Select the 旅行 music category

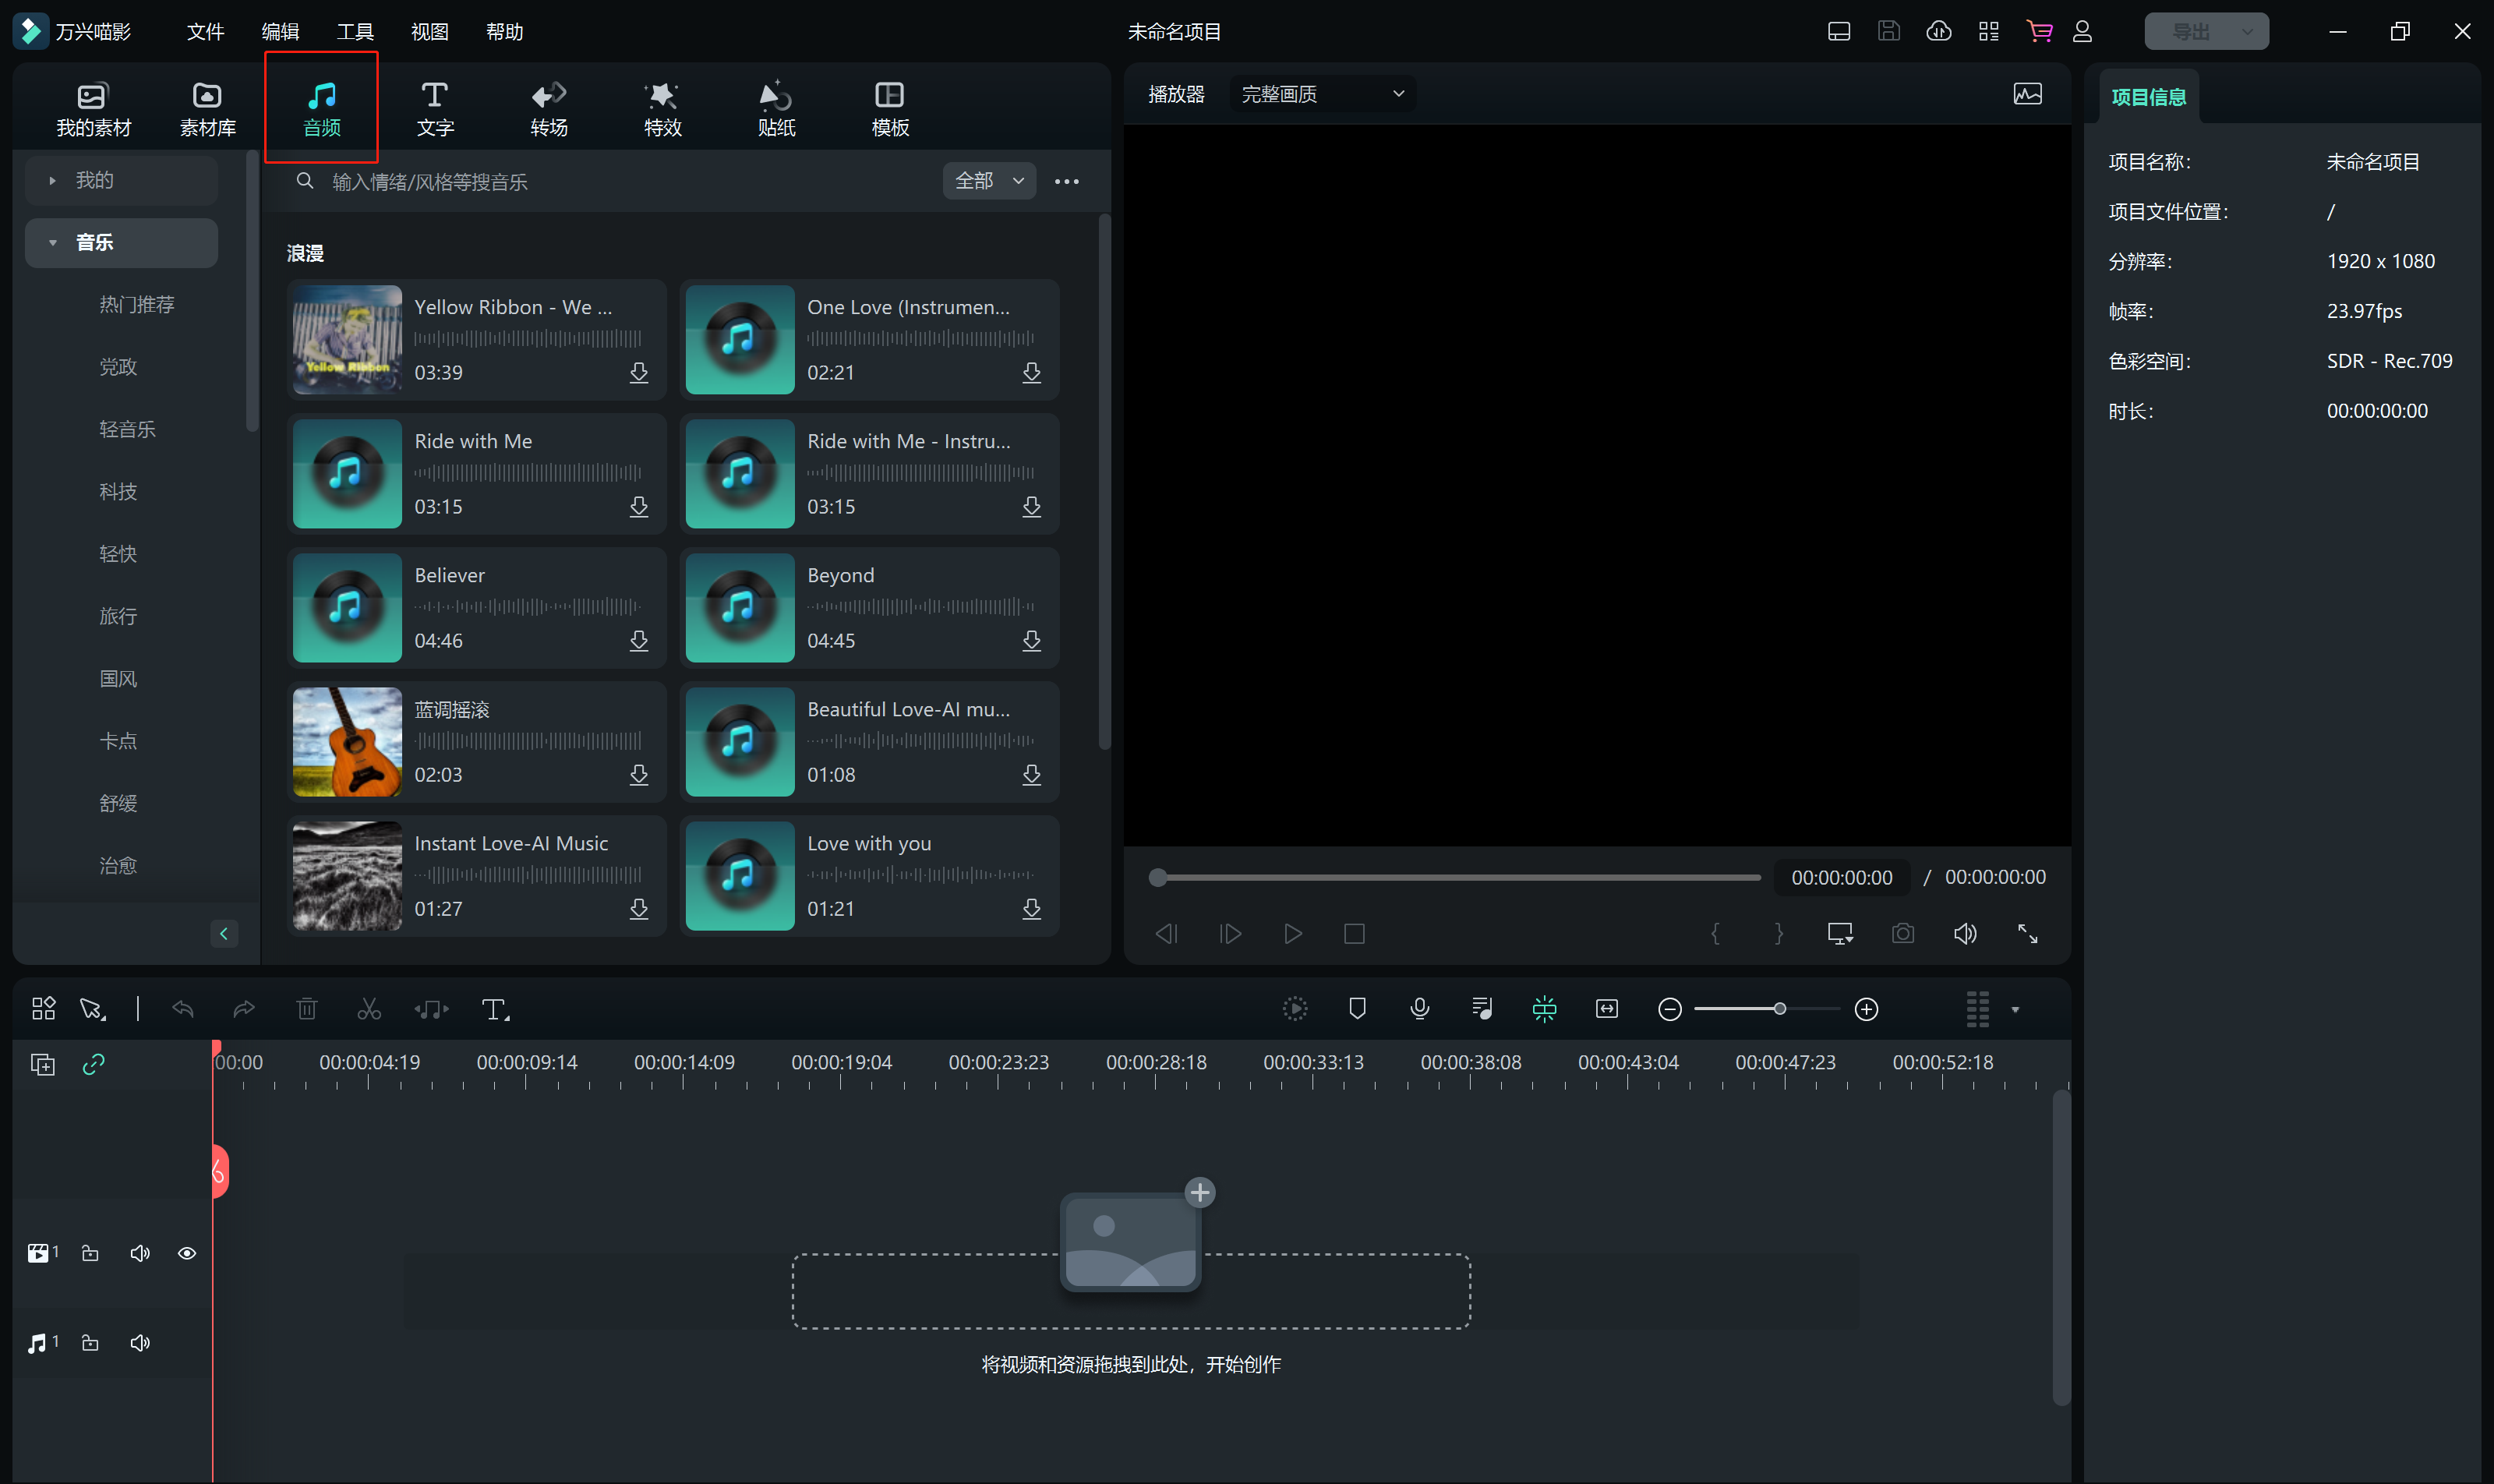coord(118,616)
